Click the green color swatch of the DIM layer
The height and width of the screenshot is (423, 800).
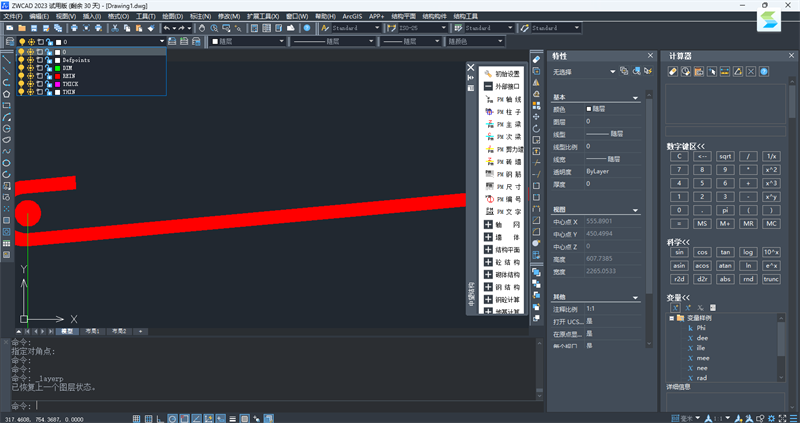(58, 68)
